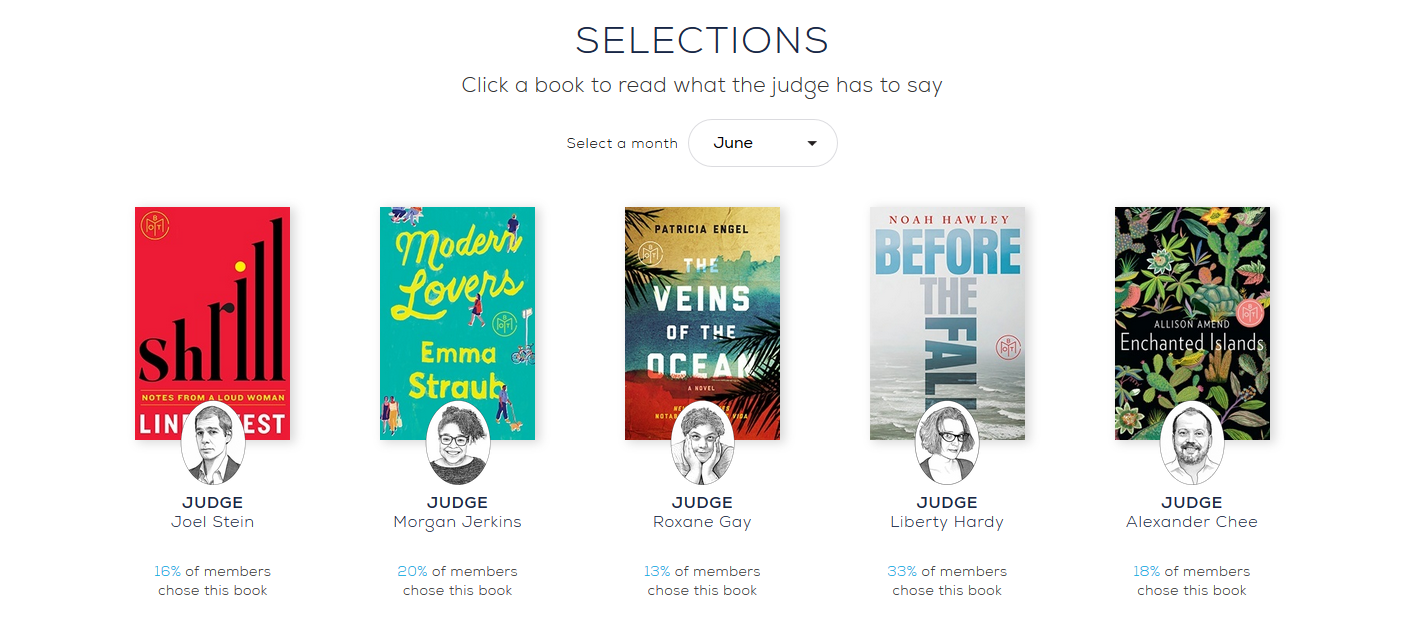This screenshot has width=1405, height=629.
Task: Click Morgan Jerkins' judge portrait icon
Action: click(x=458, y=443)
